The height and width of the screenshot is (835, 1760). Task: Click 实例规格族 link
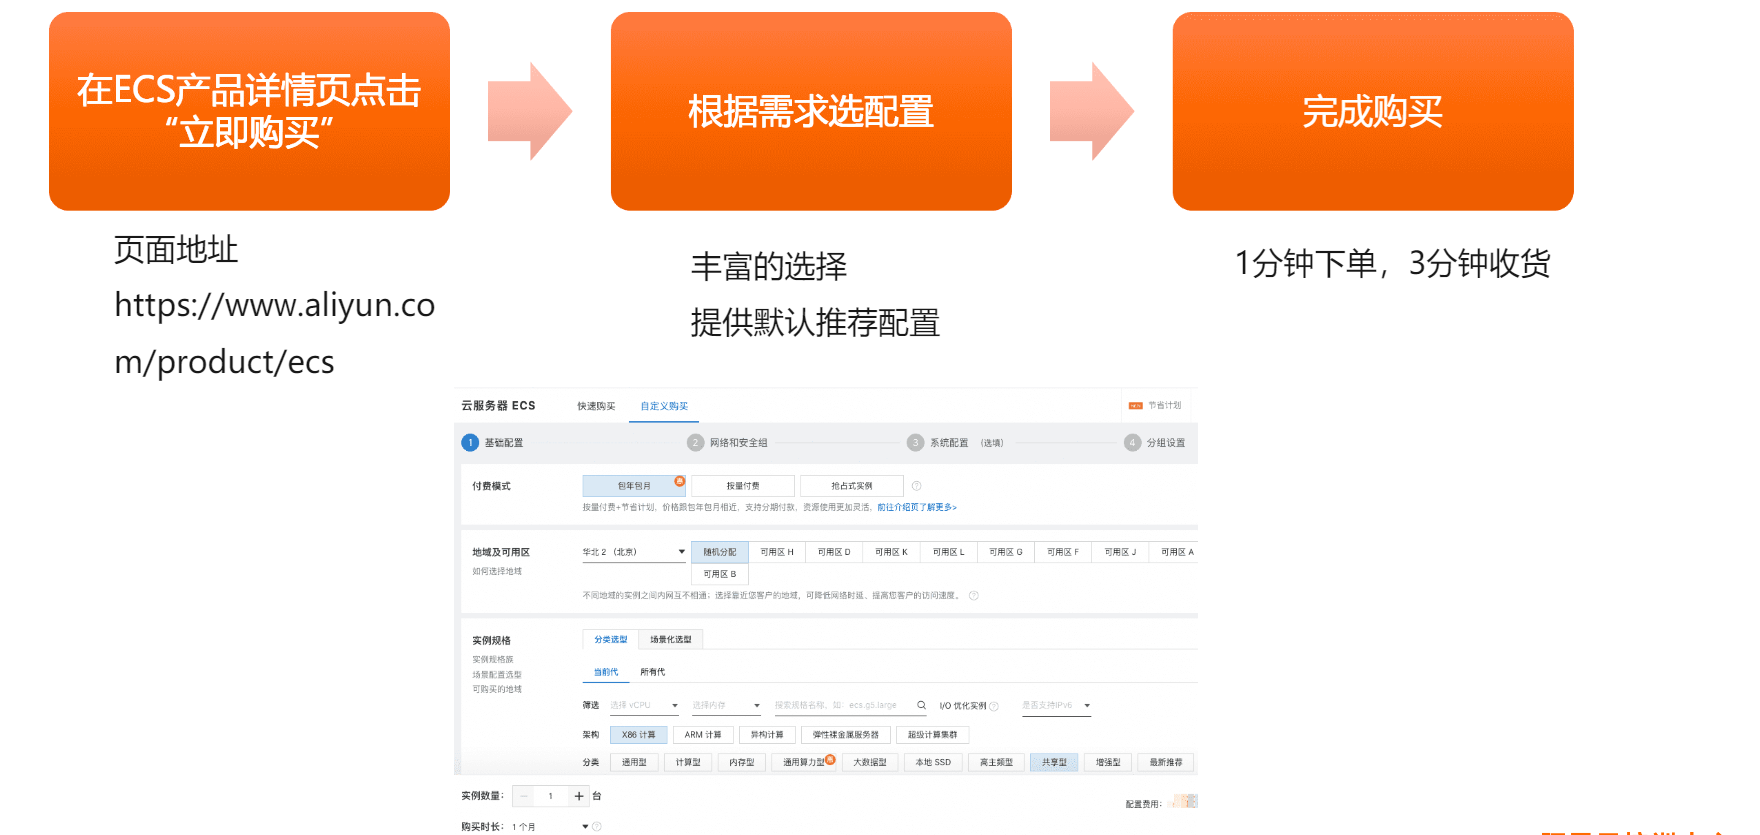(493, 660)
